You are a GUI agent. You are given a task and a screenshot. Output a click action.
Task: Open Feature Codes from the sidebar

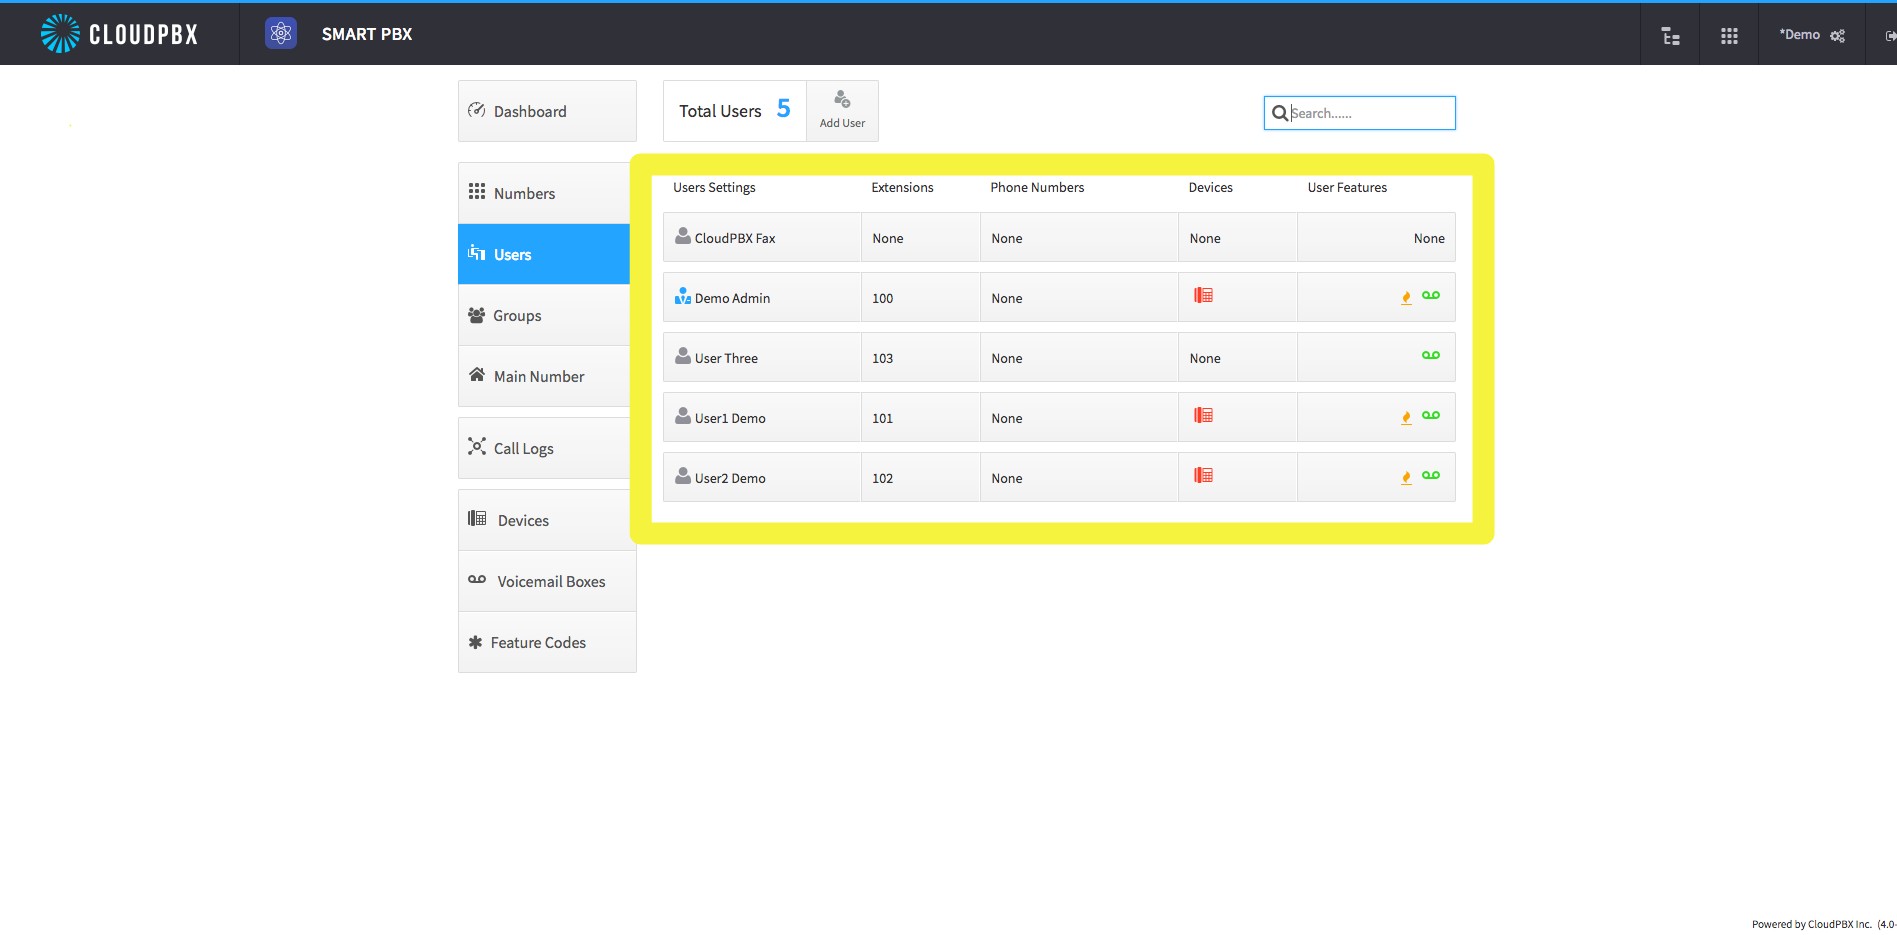point(537,641)
